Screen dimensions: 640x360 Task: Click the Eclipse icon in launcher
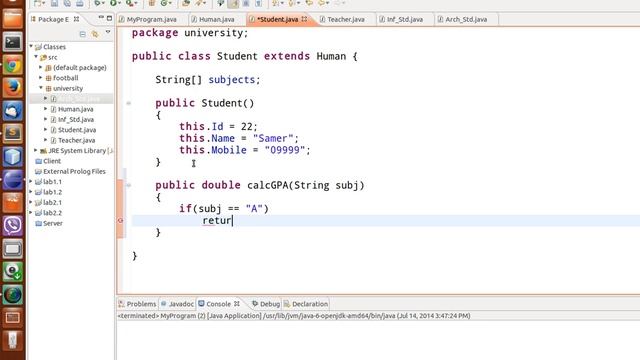[13, 180]
